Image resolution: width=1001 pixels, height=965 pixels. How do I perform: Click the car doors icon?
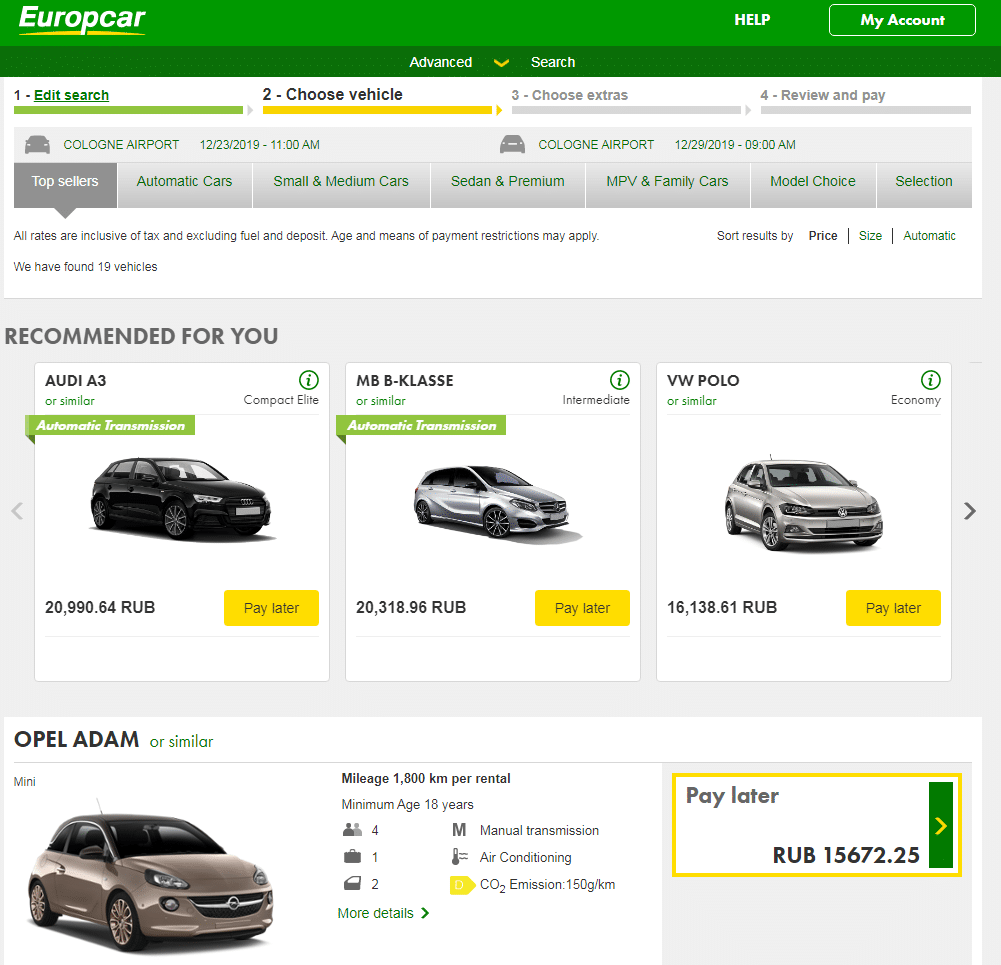(x=352, y=883)
